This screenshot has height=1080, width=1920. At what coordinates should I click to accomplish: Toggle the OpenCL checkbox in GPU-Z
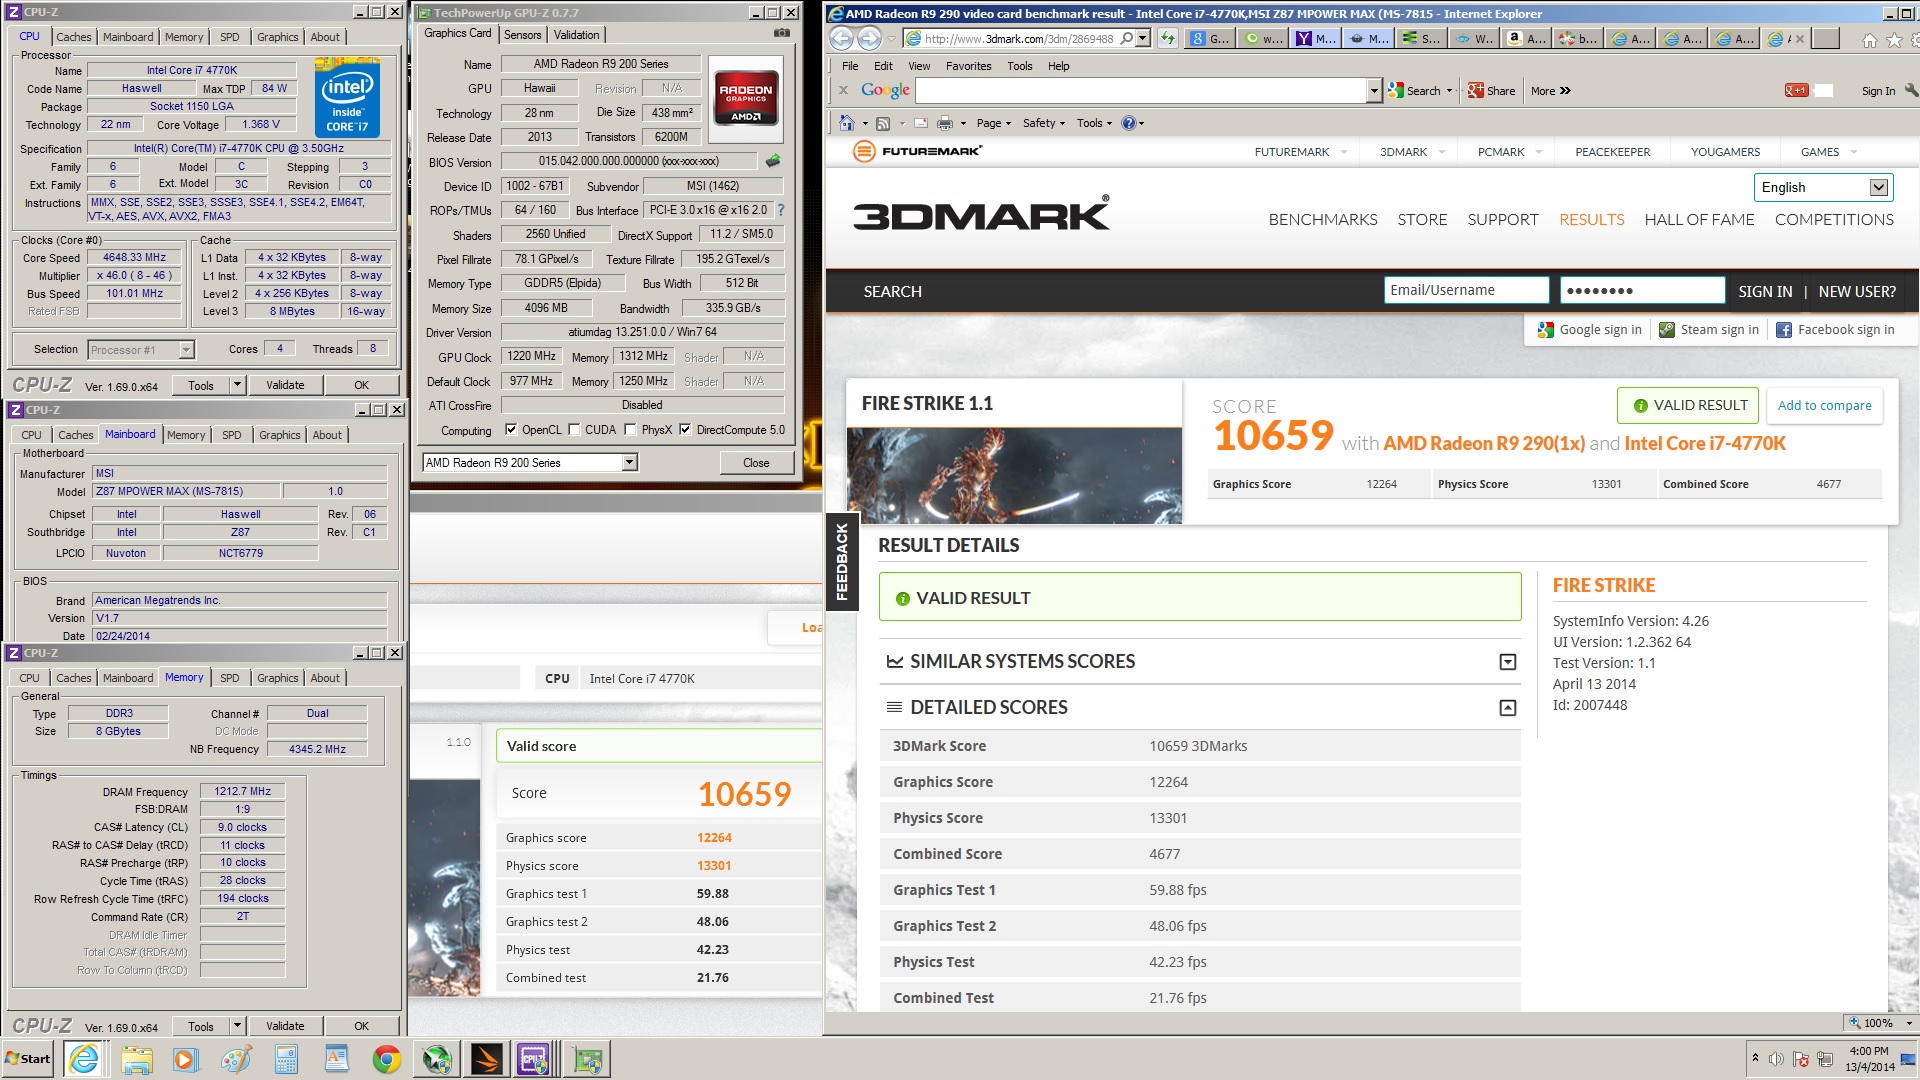coord(511,430)
